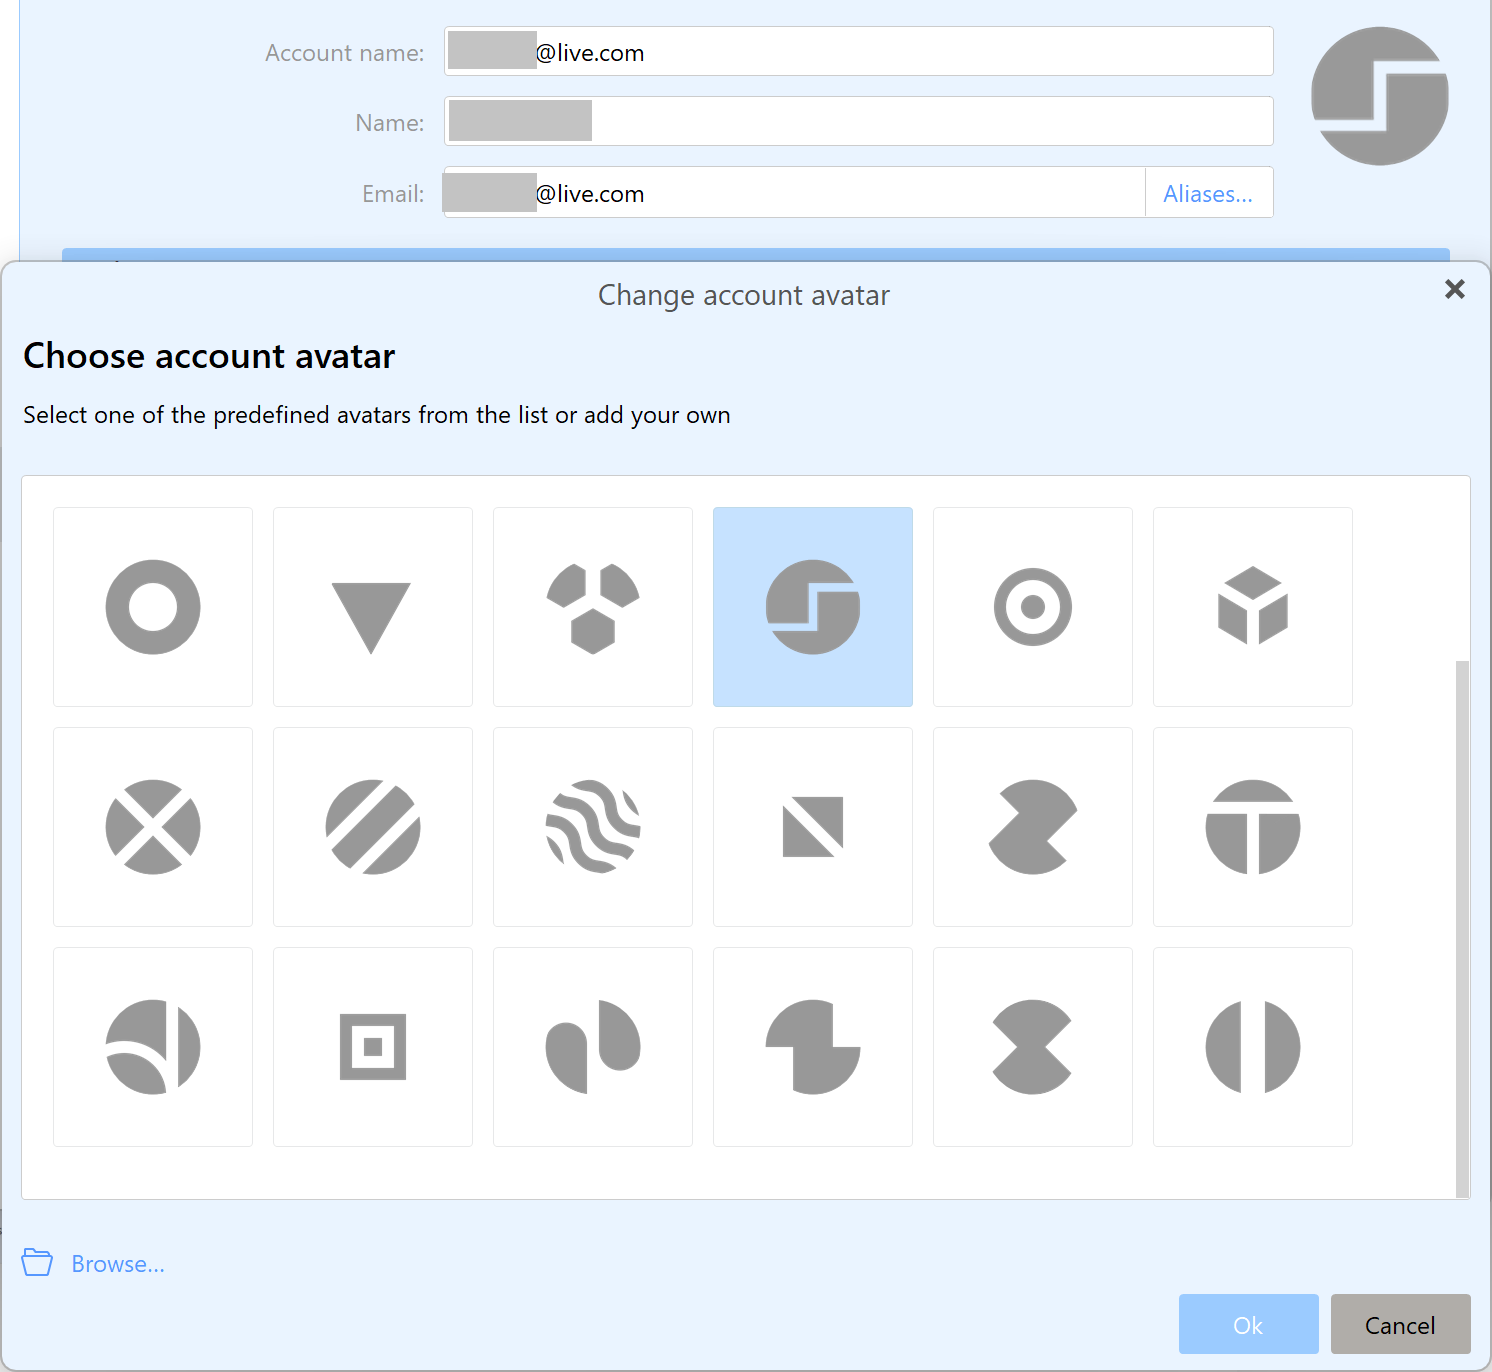Screen dimensions: 1492x1372
Task: Click the Ok button
Action: (1248, 1324)
